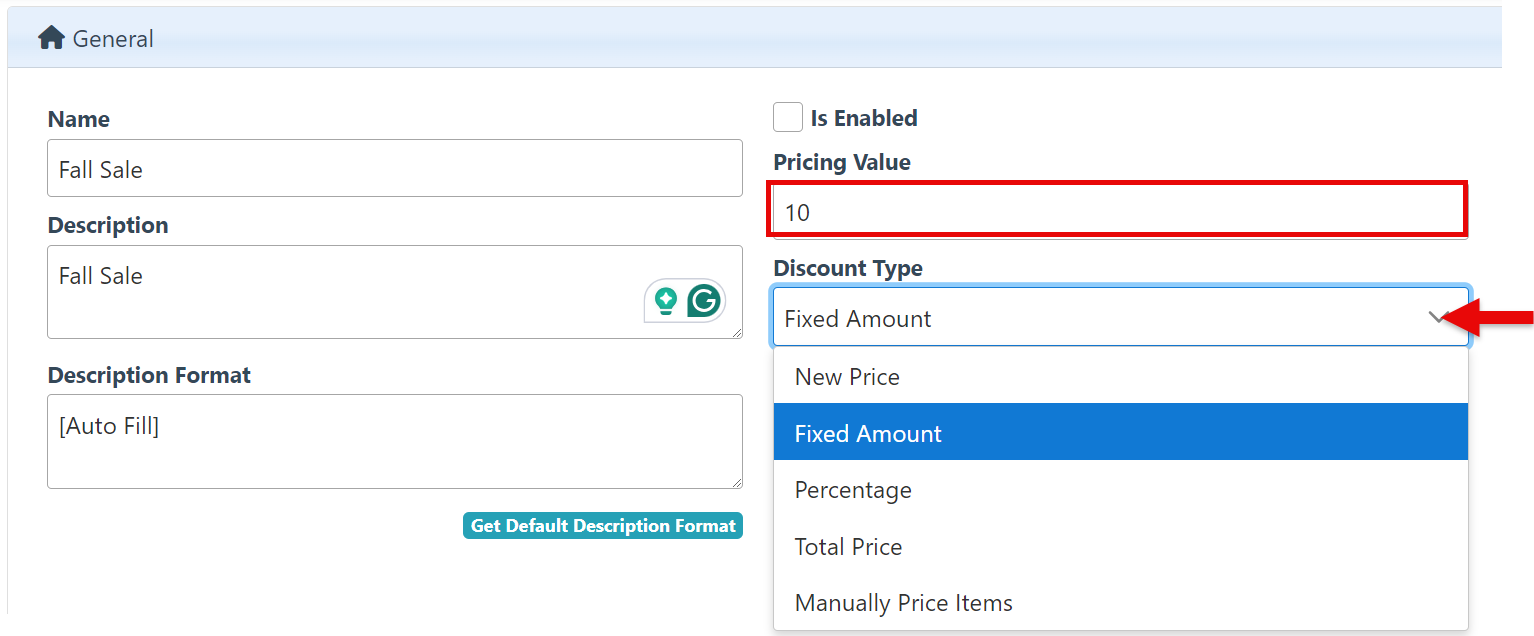Select Total Price in the dropdown list

coord(848,547)
